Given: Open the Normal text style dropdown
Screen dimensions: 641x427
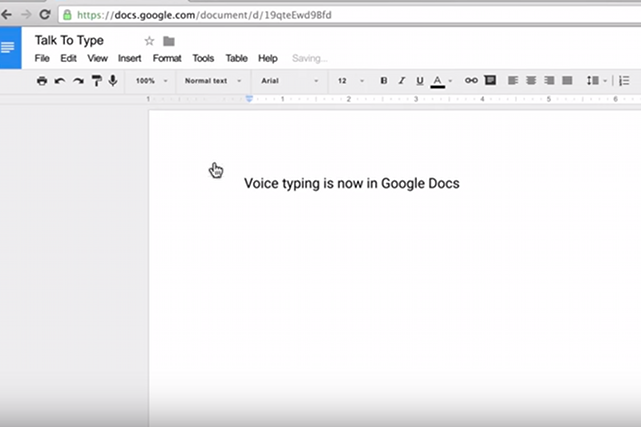Looking at the screenshot, I should tap(213, 81).
